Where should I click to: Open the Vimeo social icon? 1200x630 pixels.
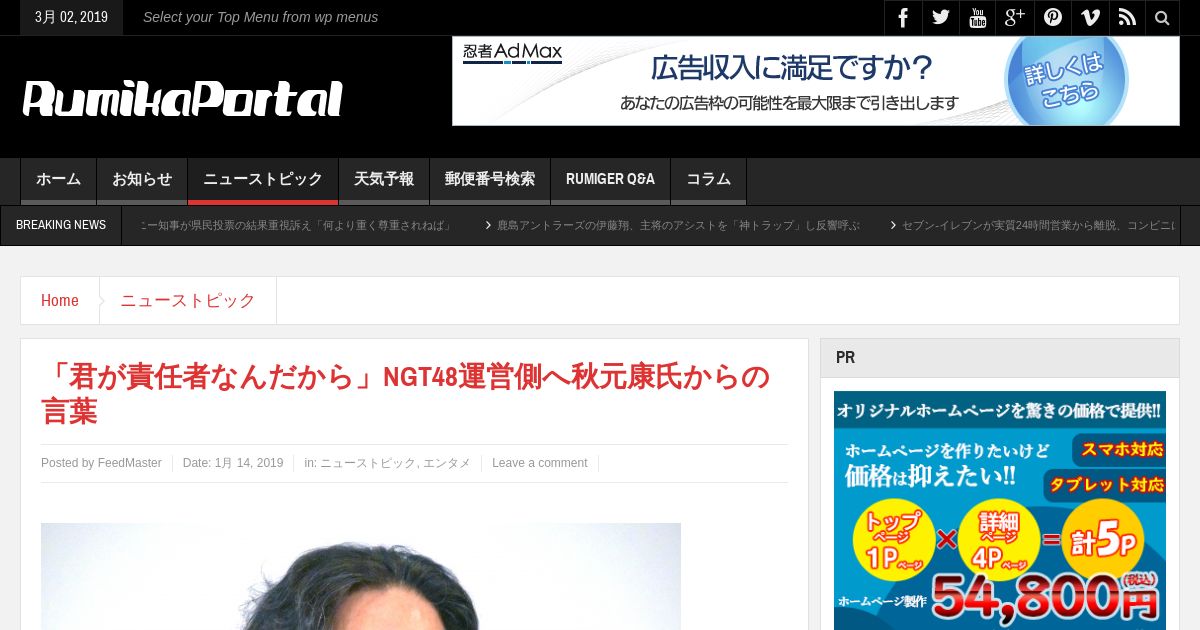pyautogui.click(x=1090, y=17)
